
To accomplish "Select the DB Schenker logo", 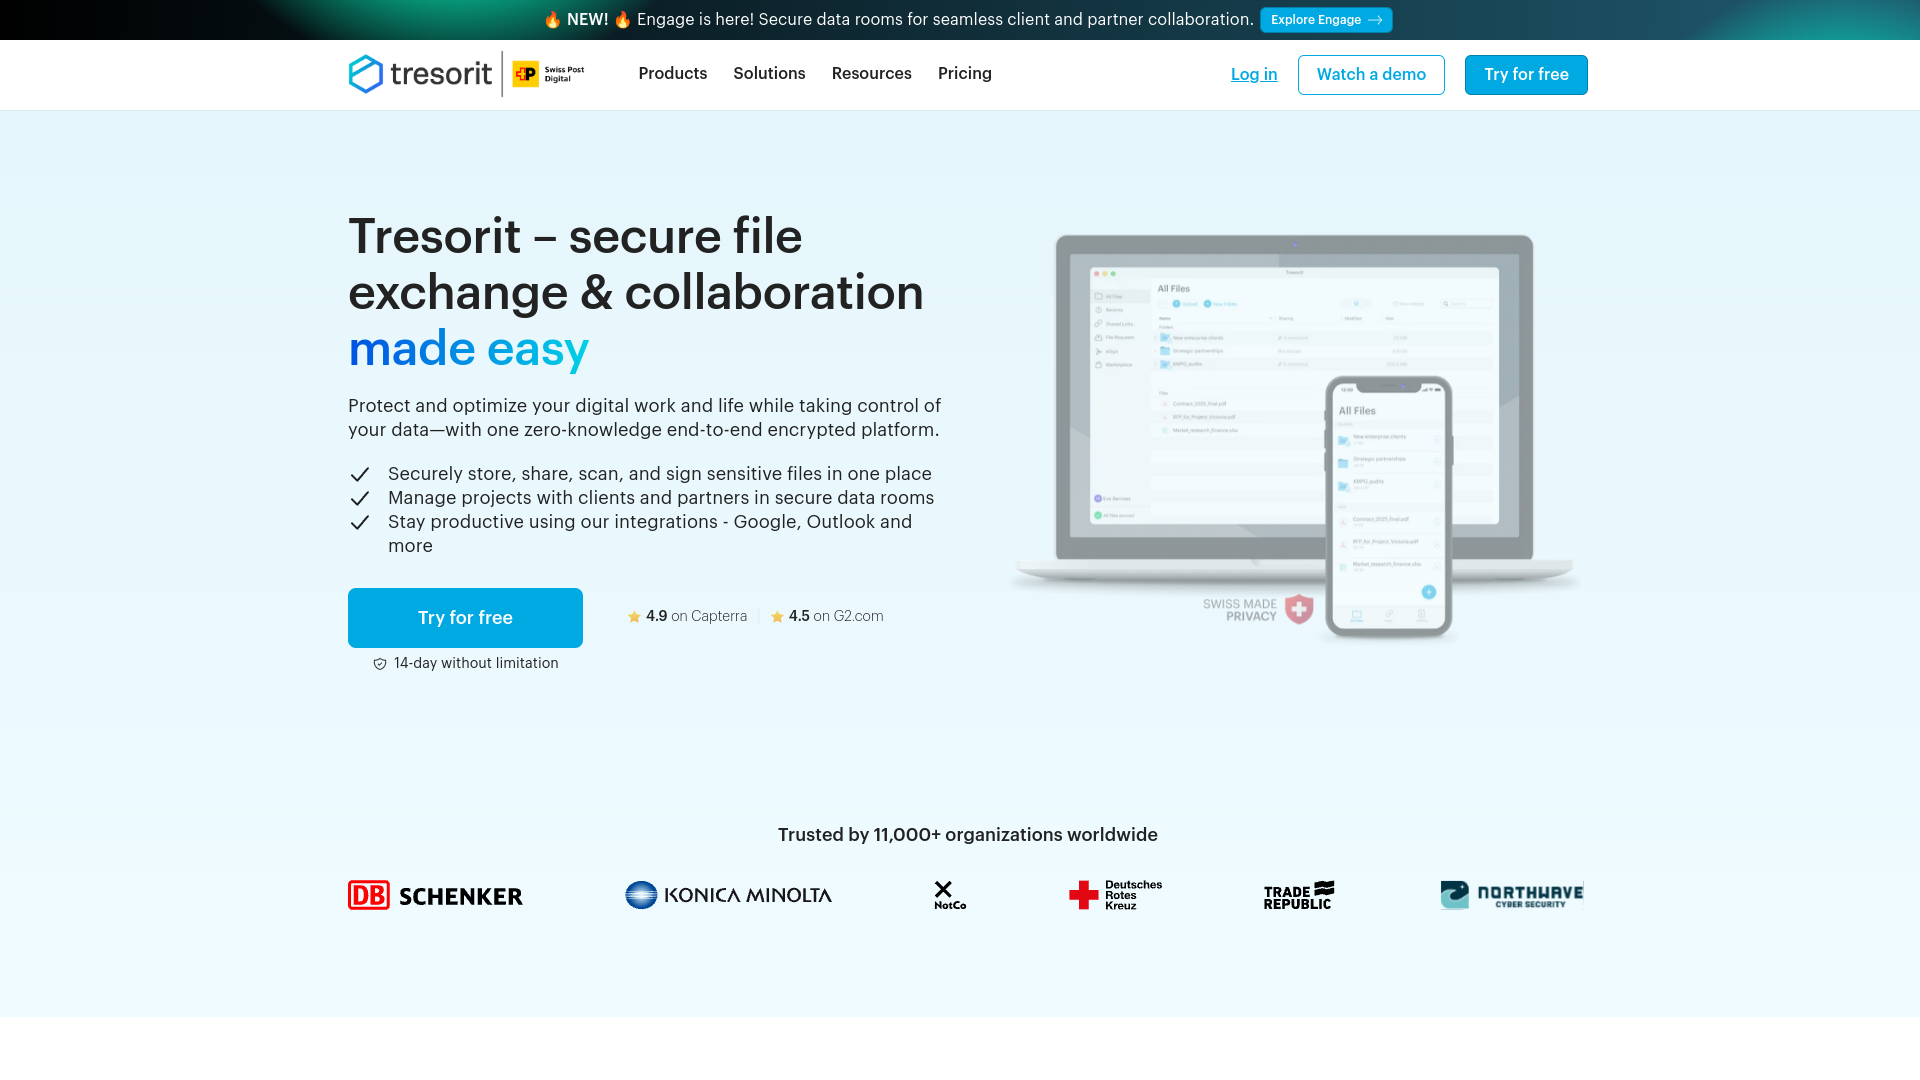I will coord(434,895).
